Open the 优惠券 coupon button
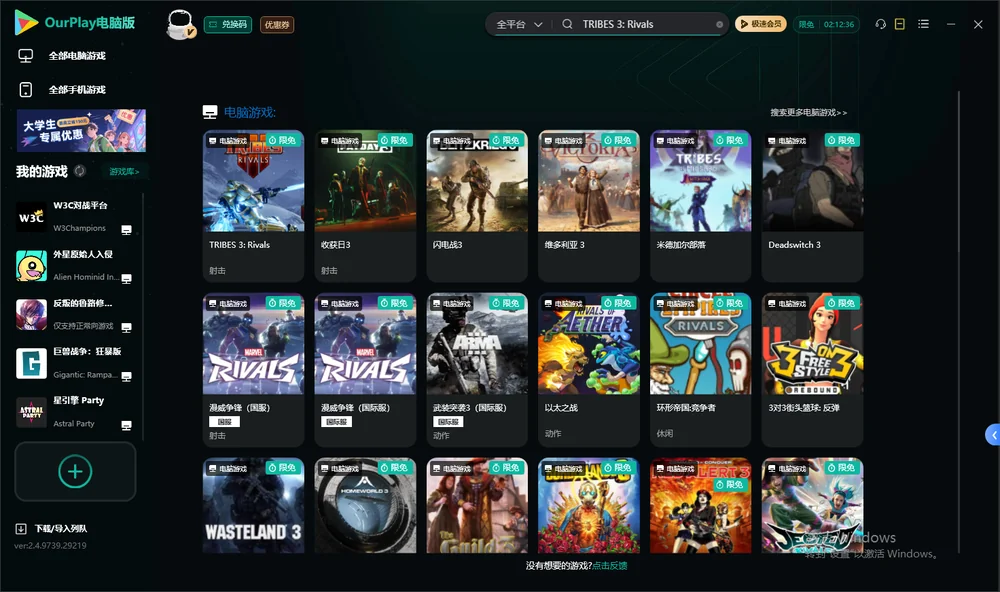The image size is (1000, 592). coord(277,24)
